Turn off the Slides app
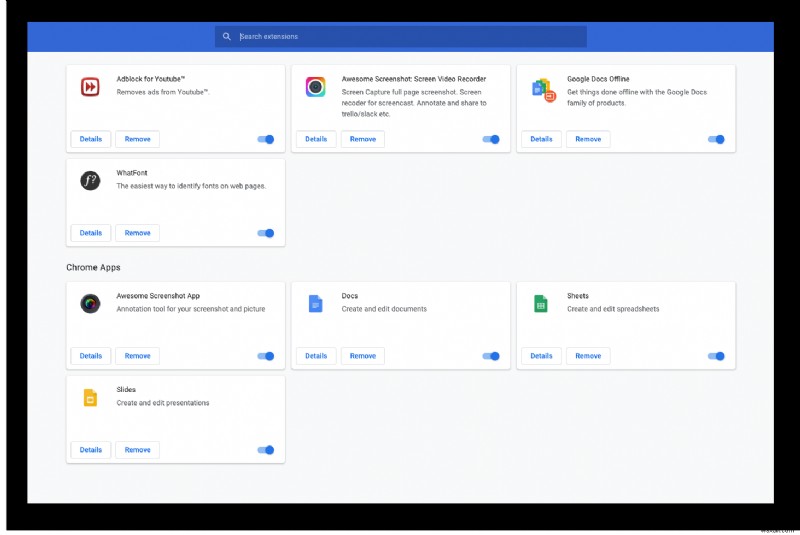This screenshot has width=800, height=535. coord(266,450)
